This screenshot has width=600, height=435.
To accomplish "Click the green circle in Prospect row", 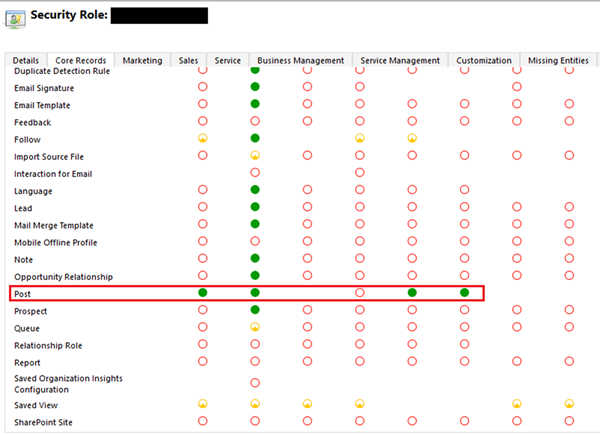I will click(255, 310).
